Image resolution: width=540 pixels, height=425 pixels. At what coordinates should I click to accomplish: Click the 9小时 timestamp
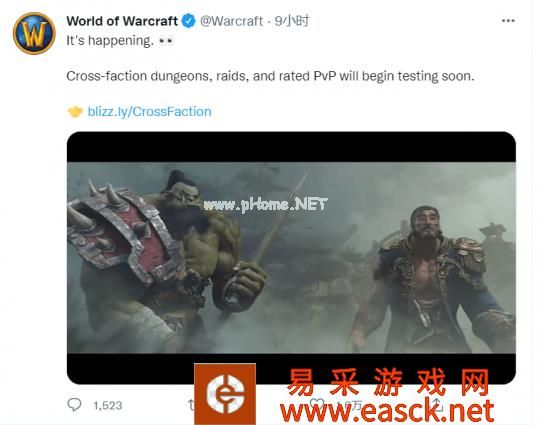tap(292, 21)
